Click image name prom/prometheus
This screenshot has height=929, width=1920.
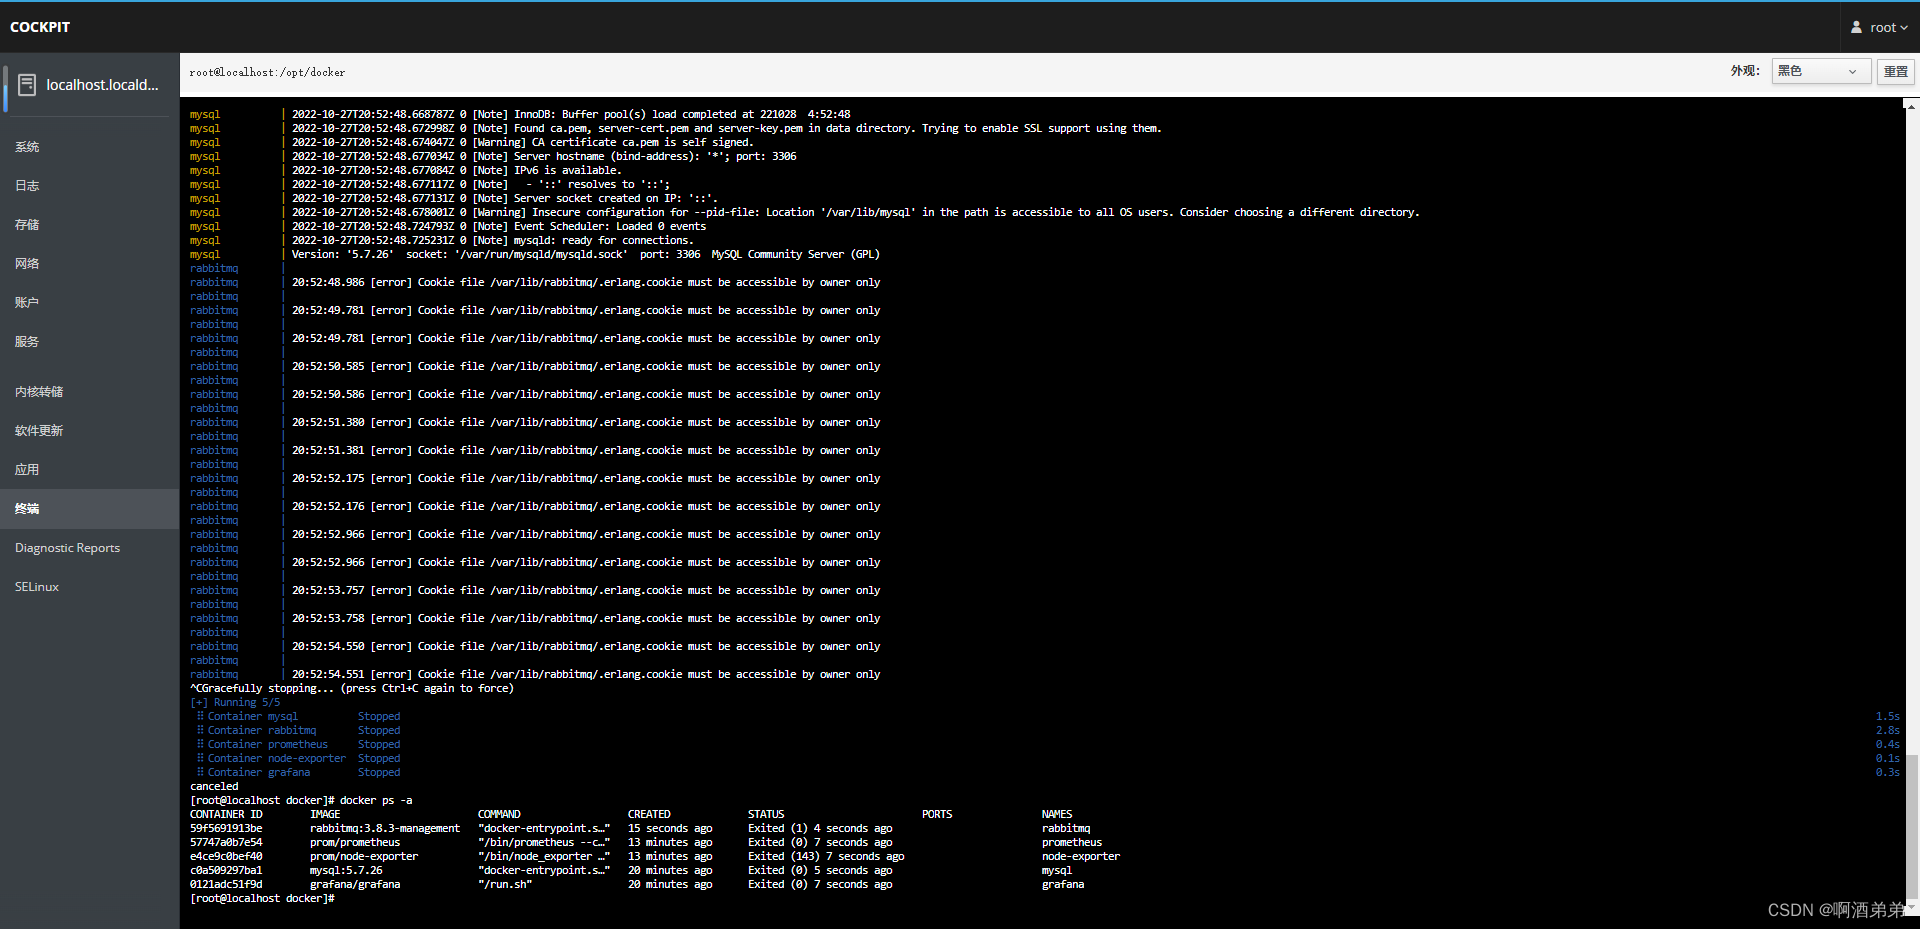[x=355, y=842]
